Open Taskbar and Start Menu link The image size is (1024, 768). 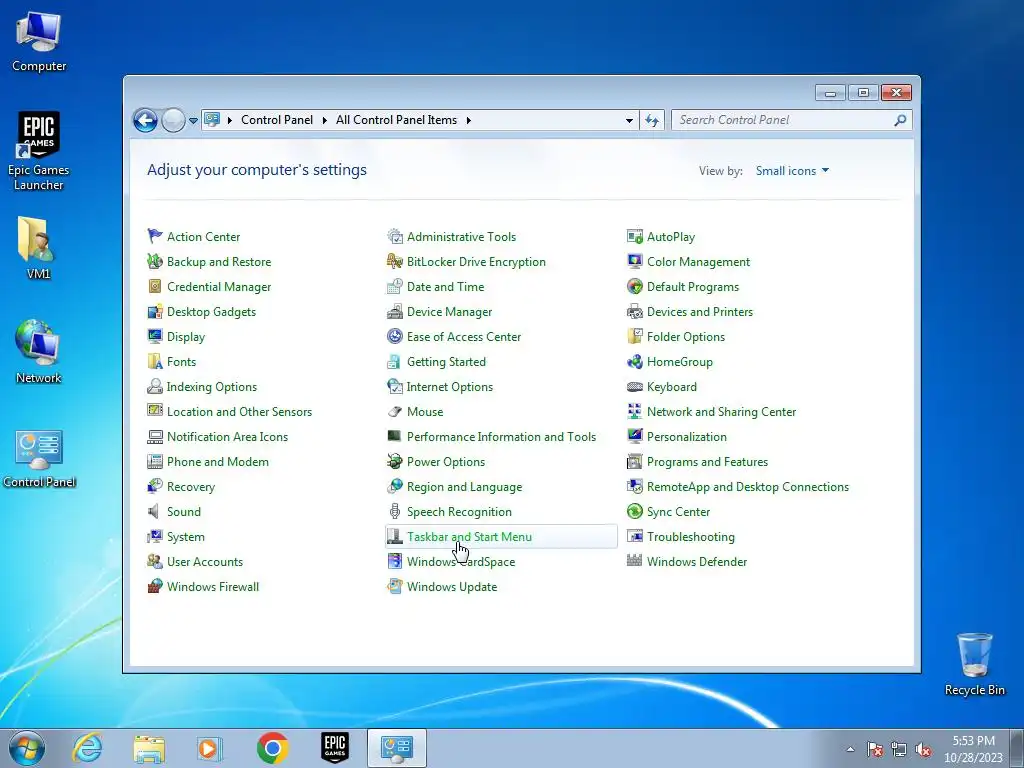coord(469,537)
